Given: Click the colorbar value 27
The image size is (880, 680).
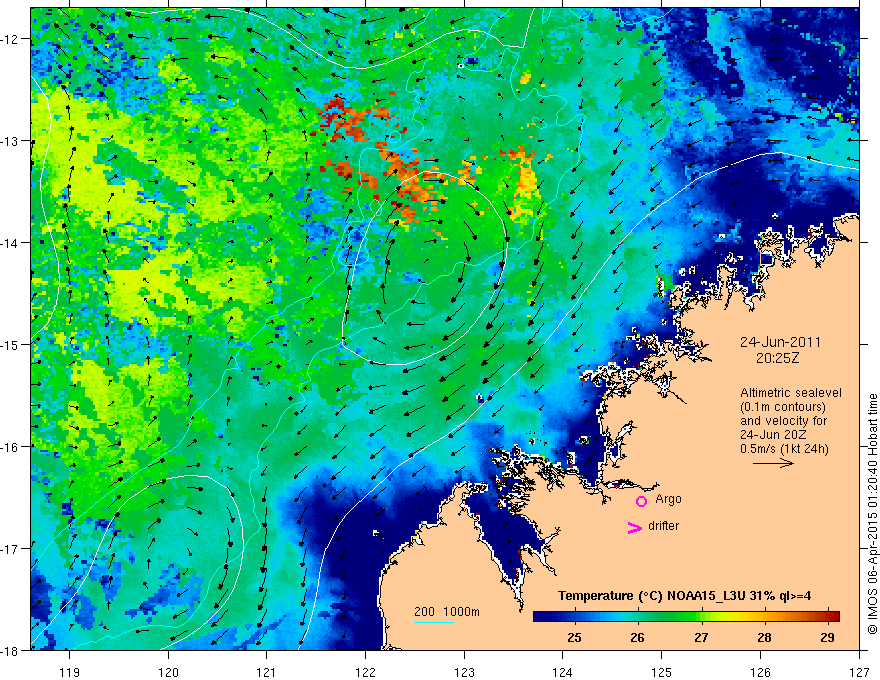Looking at the screenshot, I should (x=701, y=637).
